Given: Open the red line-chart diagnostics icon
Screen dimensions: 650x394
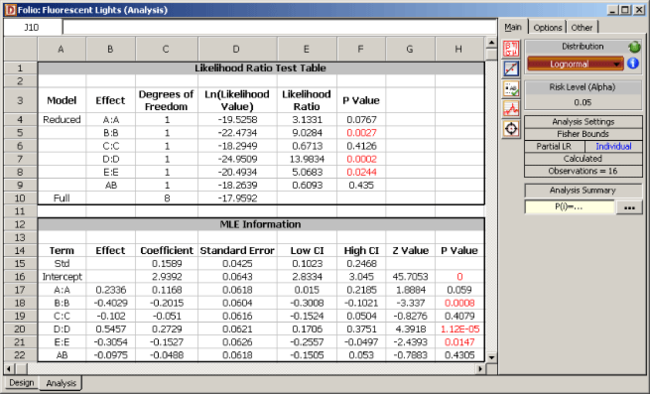Looking at the screenshot, I should click(x=511, y=109).
